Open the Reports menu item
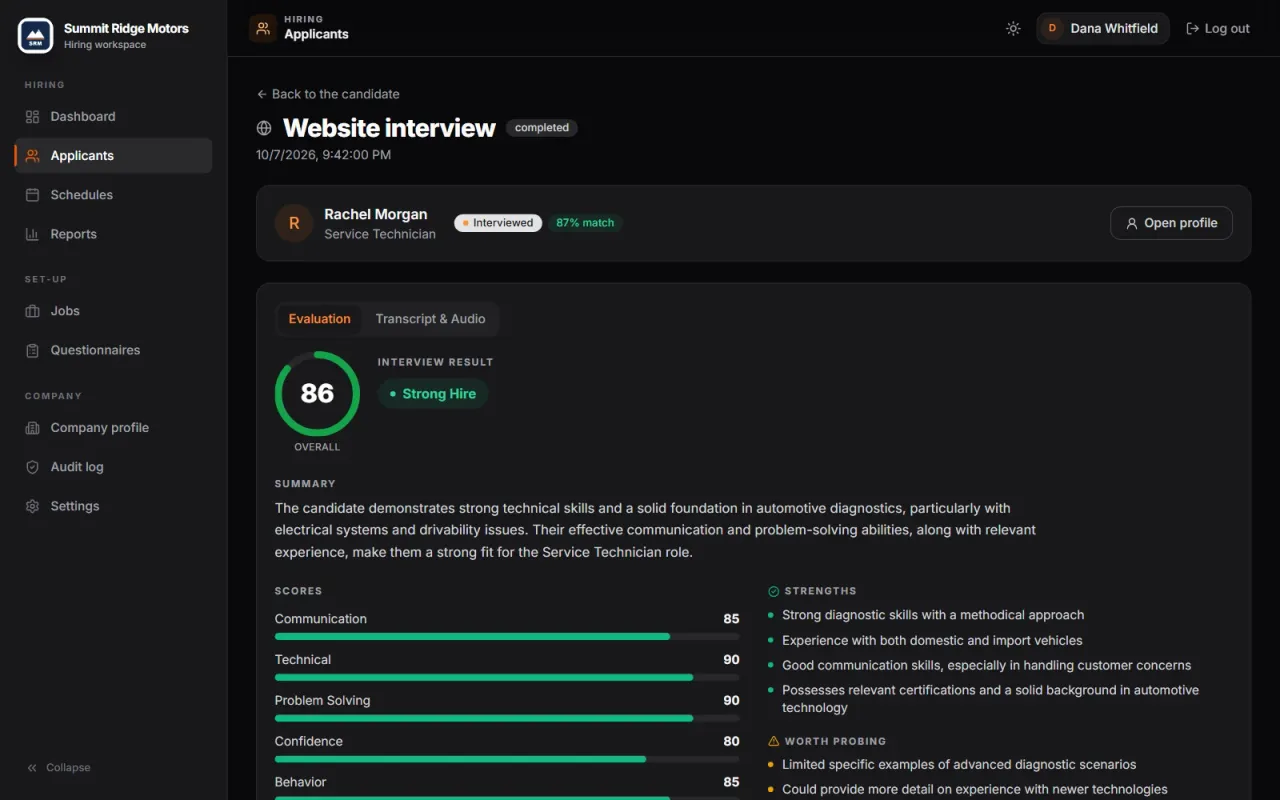 114,234
